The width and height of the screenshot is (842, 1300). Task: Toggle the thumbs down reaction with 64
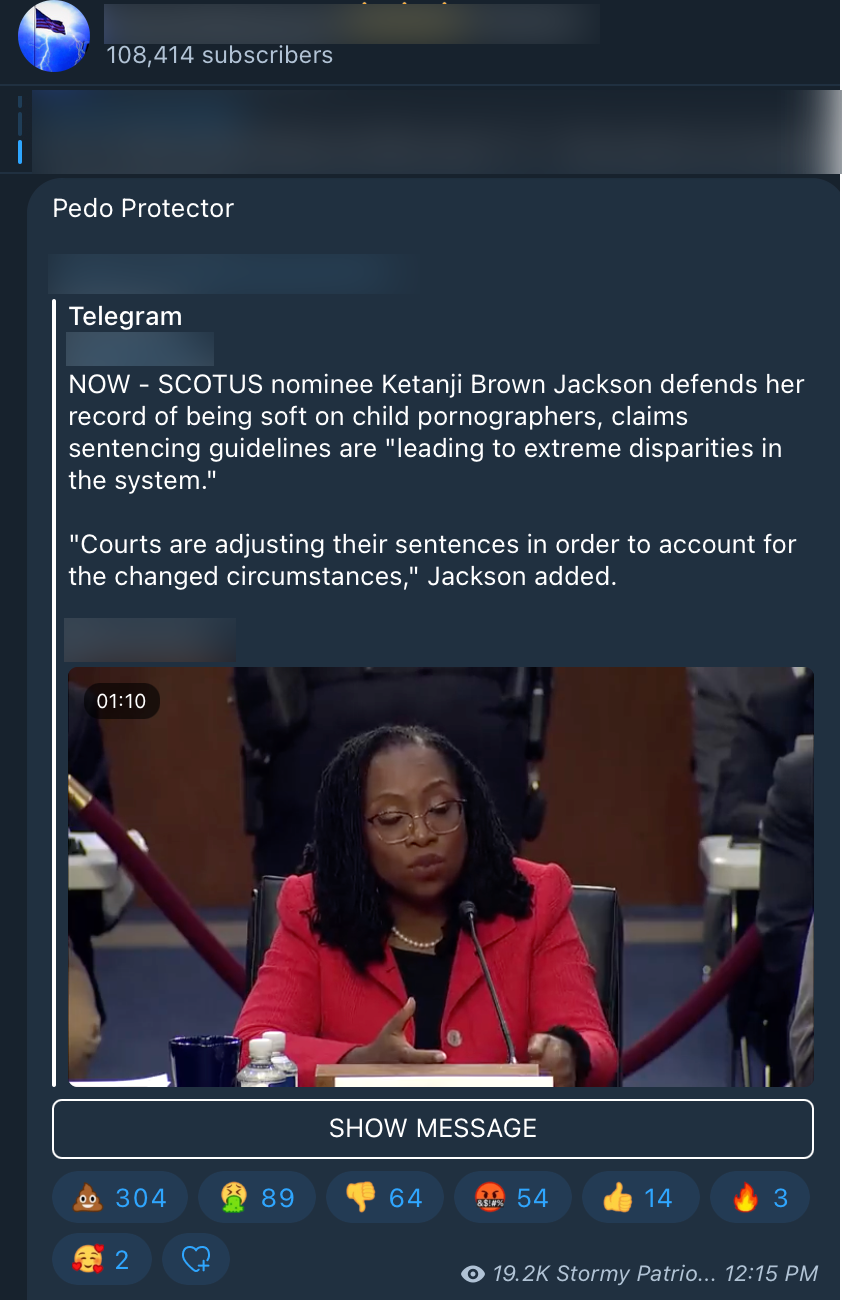click(x=384, y=1198)
